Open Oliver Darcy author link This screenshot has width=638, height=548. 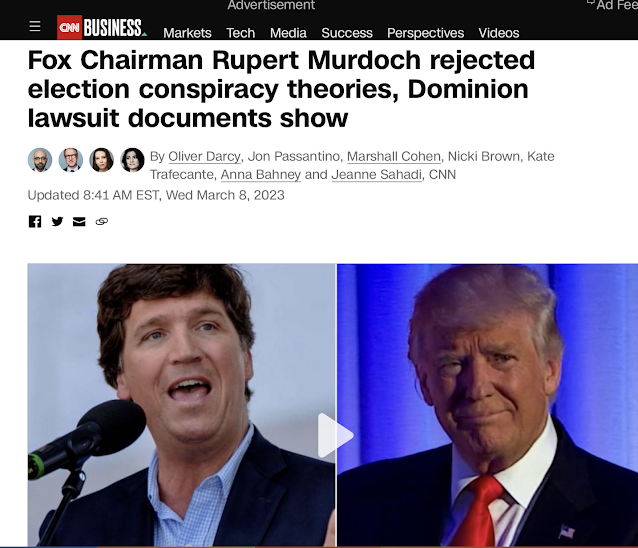204,157
